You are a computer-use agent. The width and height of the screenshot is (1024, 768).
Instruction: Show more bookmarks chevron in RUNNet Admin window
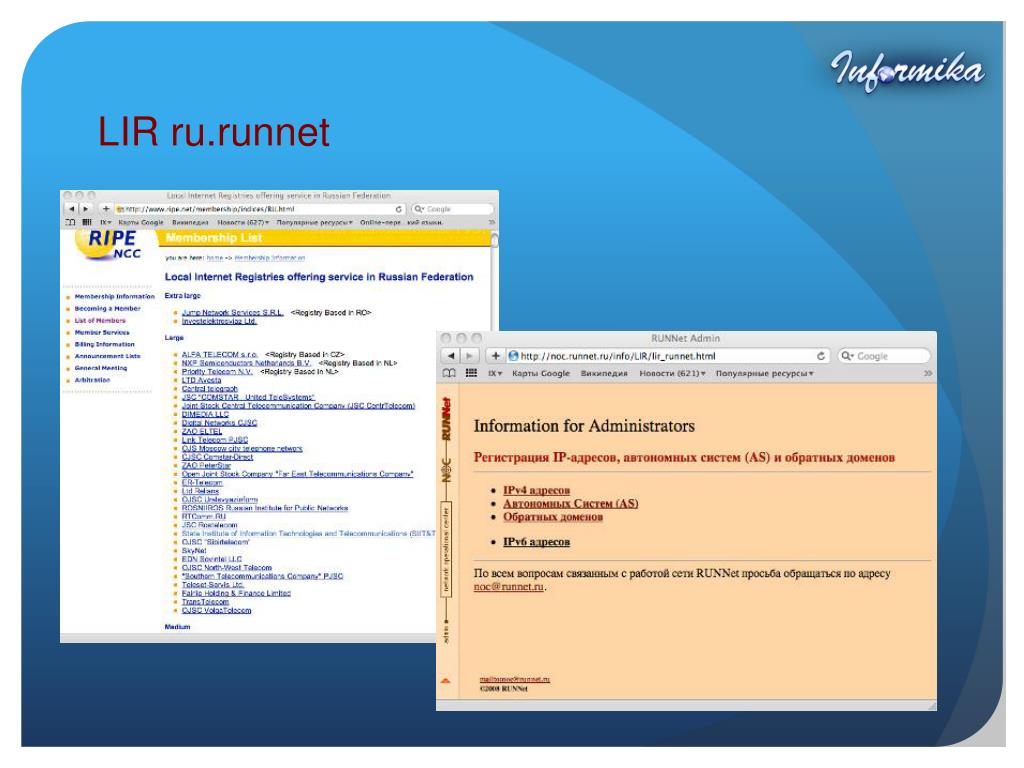pos(927,373)
